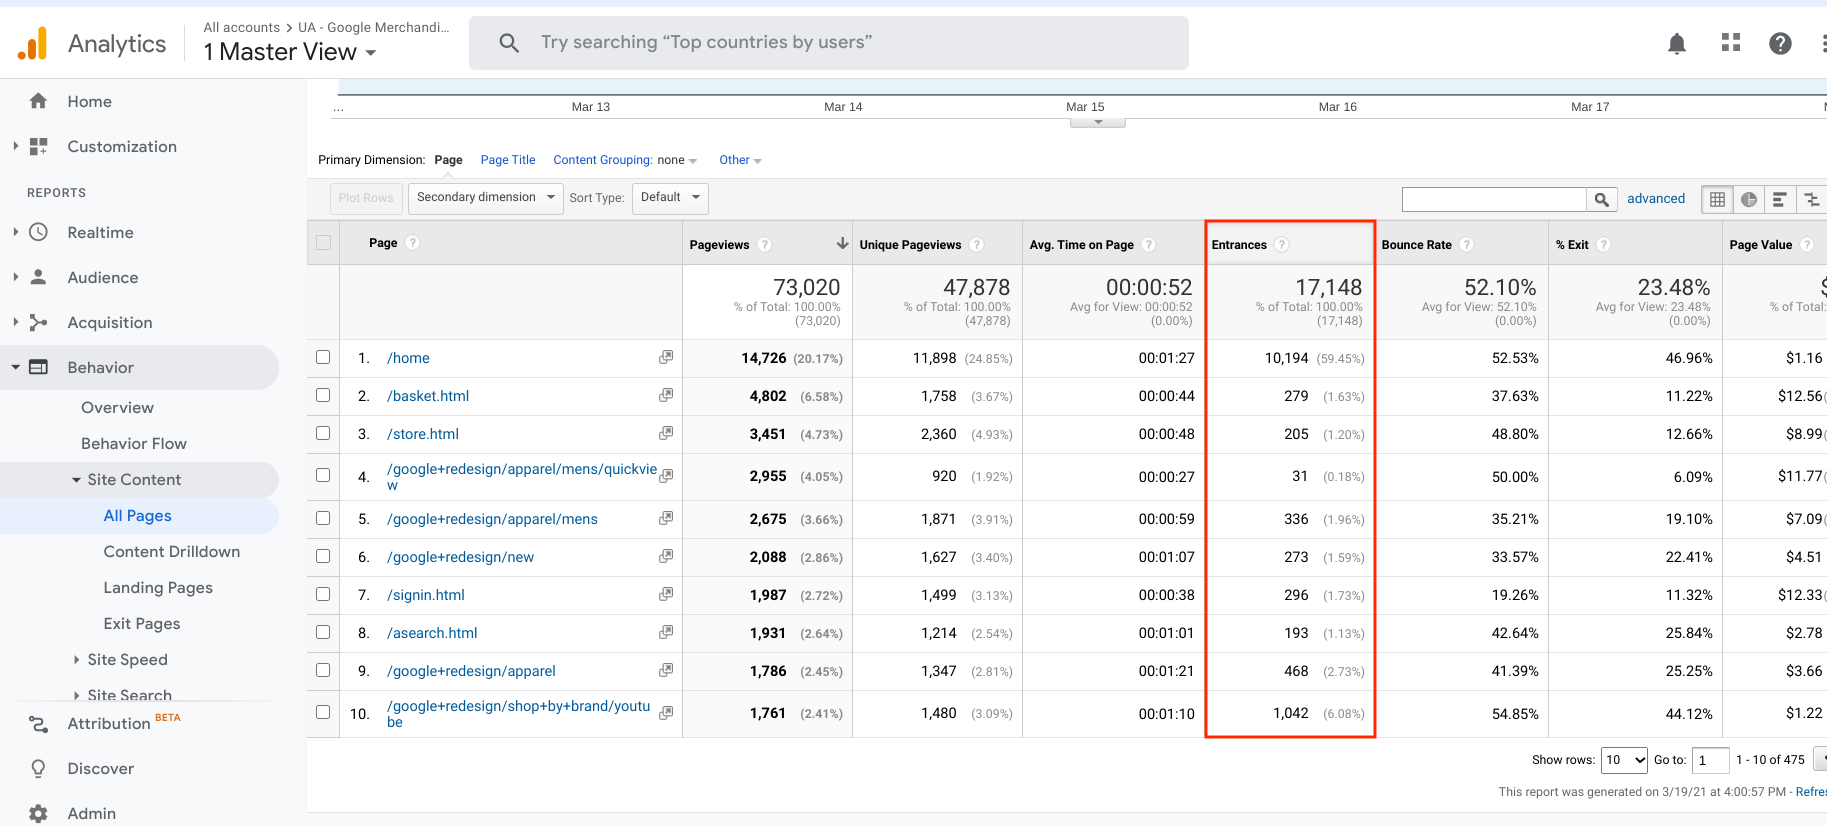Open /home page in new window icon
The image size is (1827, 825).
coord(666,357)
